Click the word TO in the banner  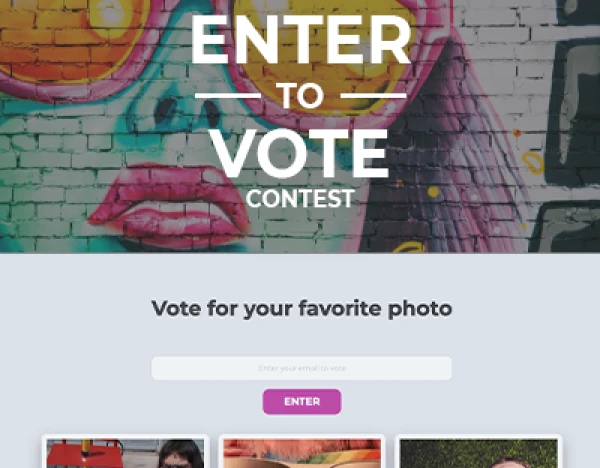click(x=301, y=96)
